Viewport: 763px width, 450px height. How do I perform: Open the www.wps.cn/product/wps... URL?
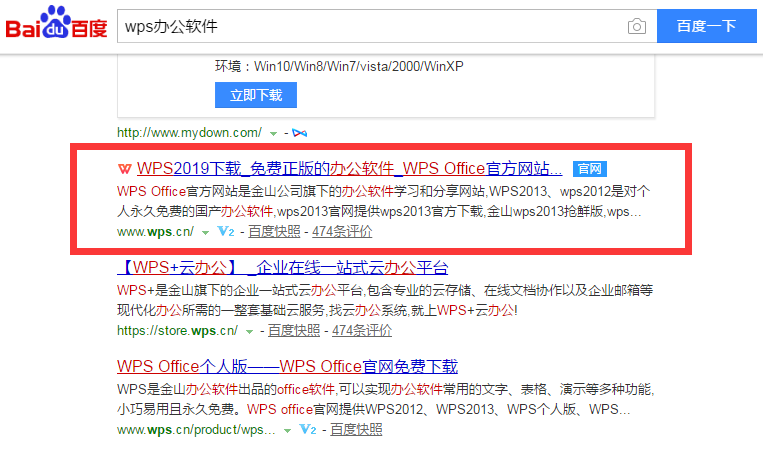pos(196,430)
